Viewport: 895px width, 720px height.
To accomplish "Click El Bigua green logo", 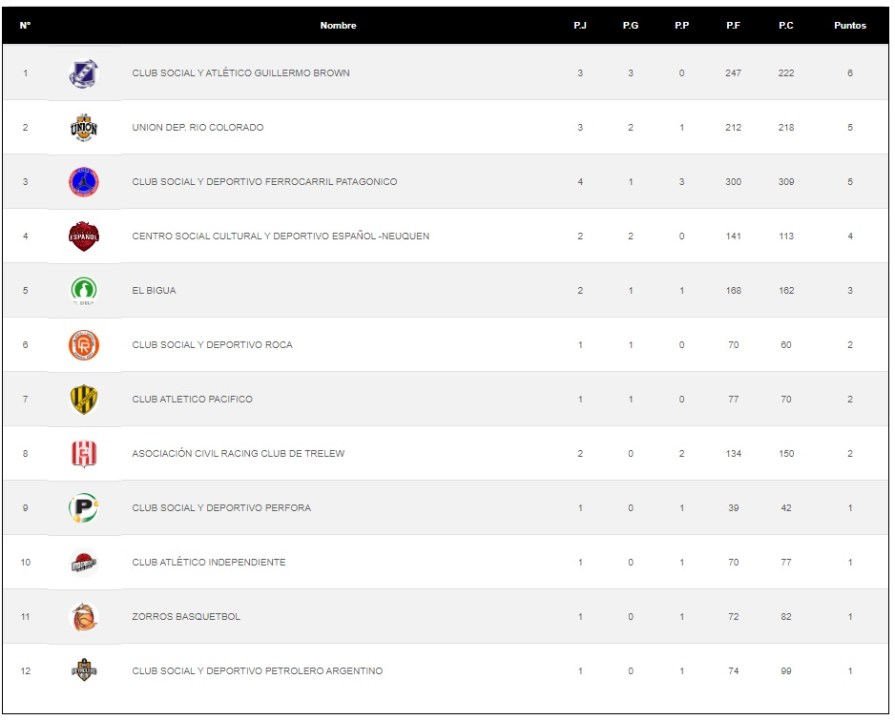I will click(x=84, y=291).
